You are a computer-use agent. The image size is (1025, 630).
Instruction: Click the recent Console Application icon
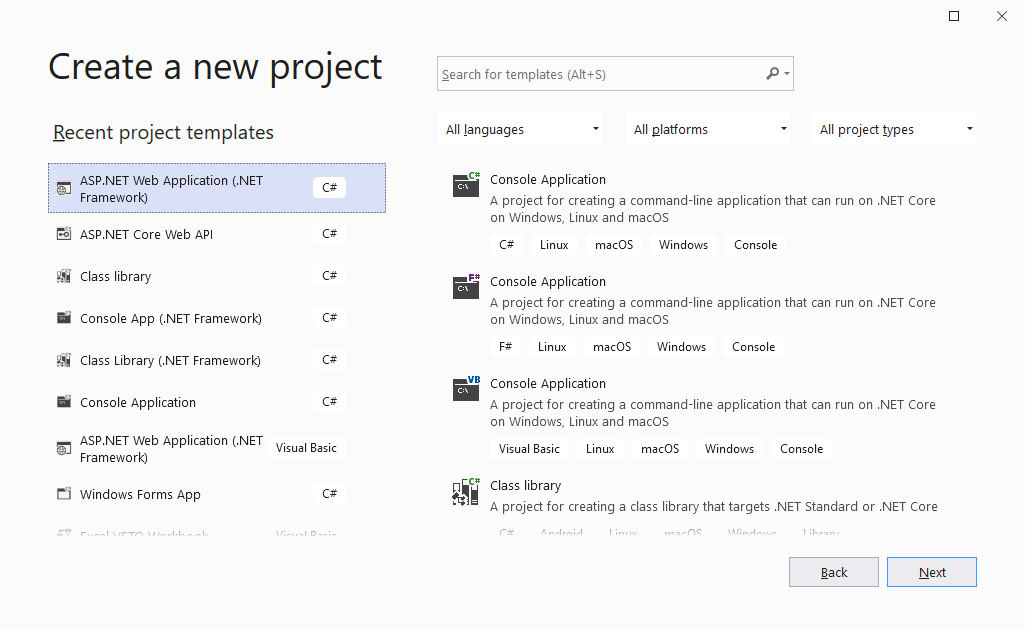63,402
